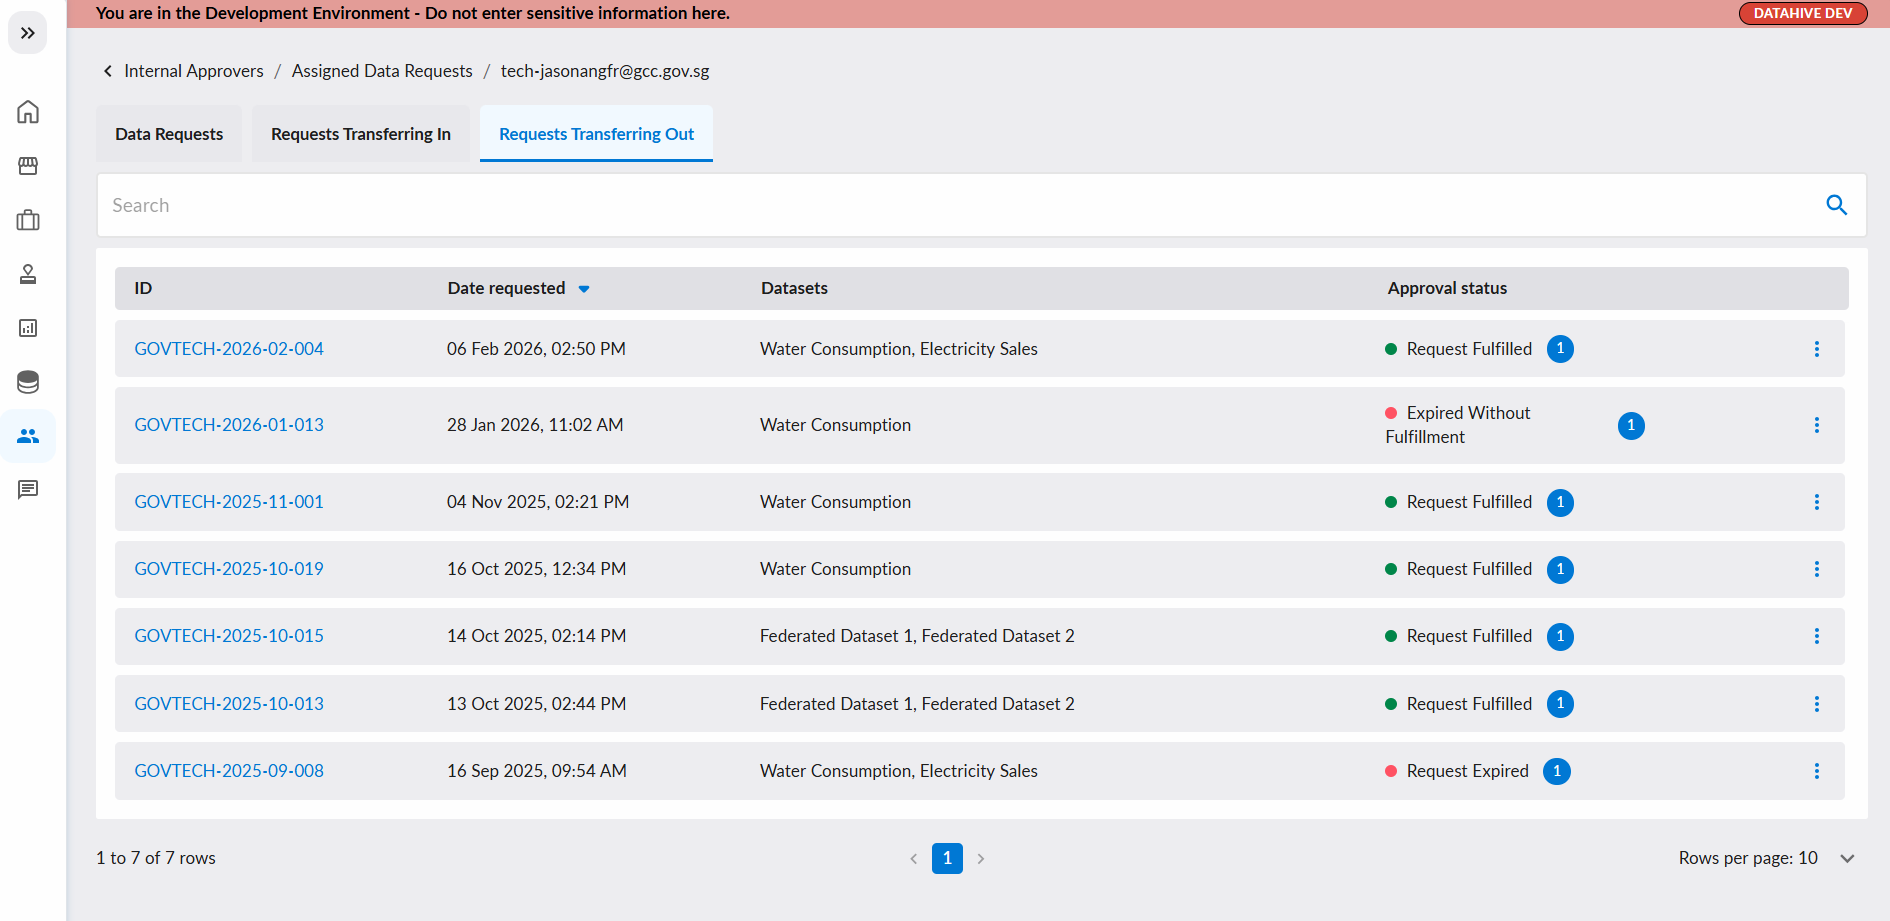
Task: Open actions menu for GOVTECH-2025-11-001
Action: click(1817, 502)
